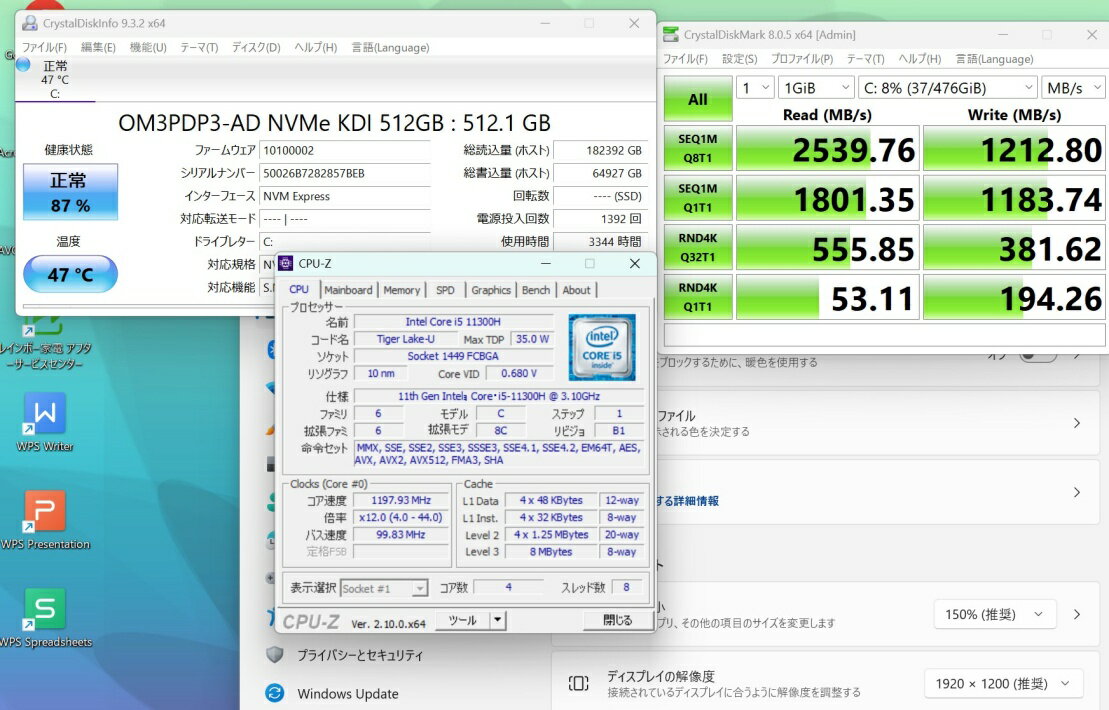Click the blue health status orb for drive C:
1109x710 pixels.
[23, 64]
